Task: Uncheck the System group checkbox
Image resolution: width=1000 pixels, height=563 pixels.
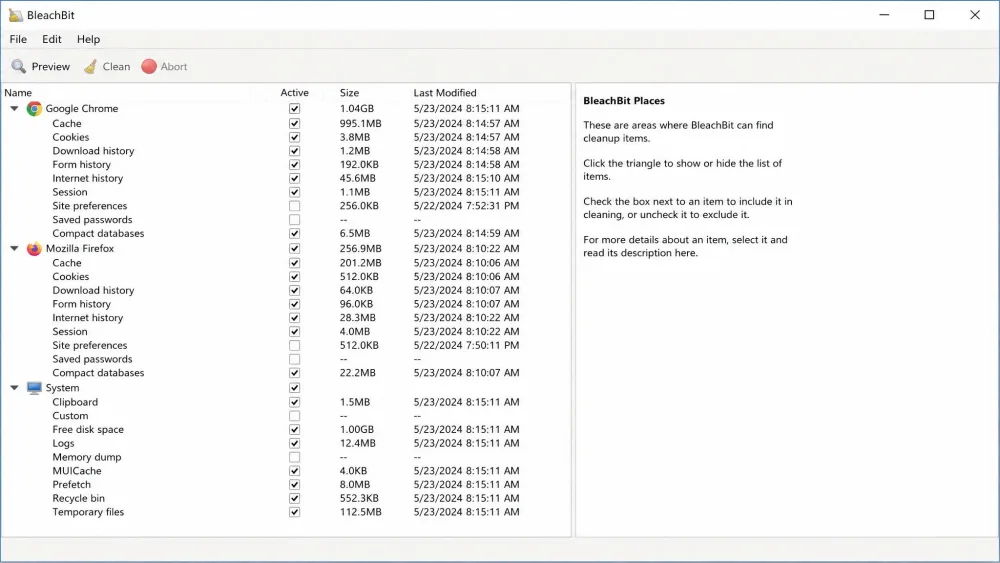Action: (x=294, y=388)
